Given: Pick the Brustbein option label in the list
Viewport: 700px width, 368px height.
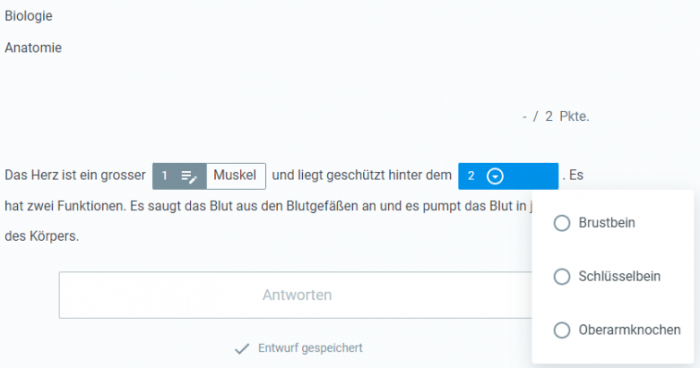Looking at the screenshot, I should coord(607,222).
